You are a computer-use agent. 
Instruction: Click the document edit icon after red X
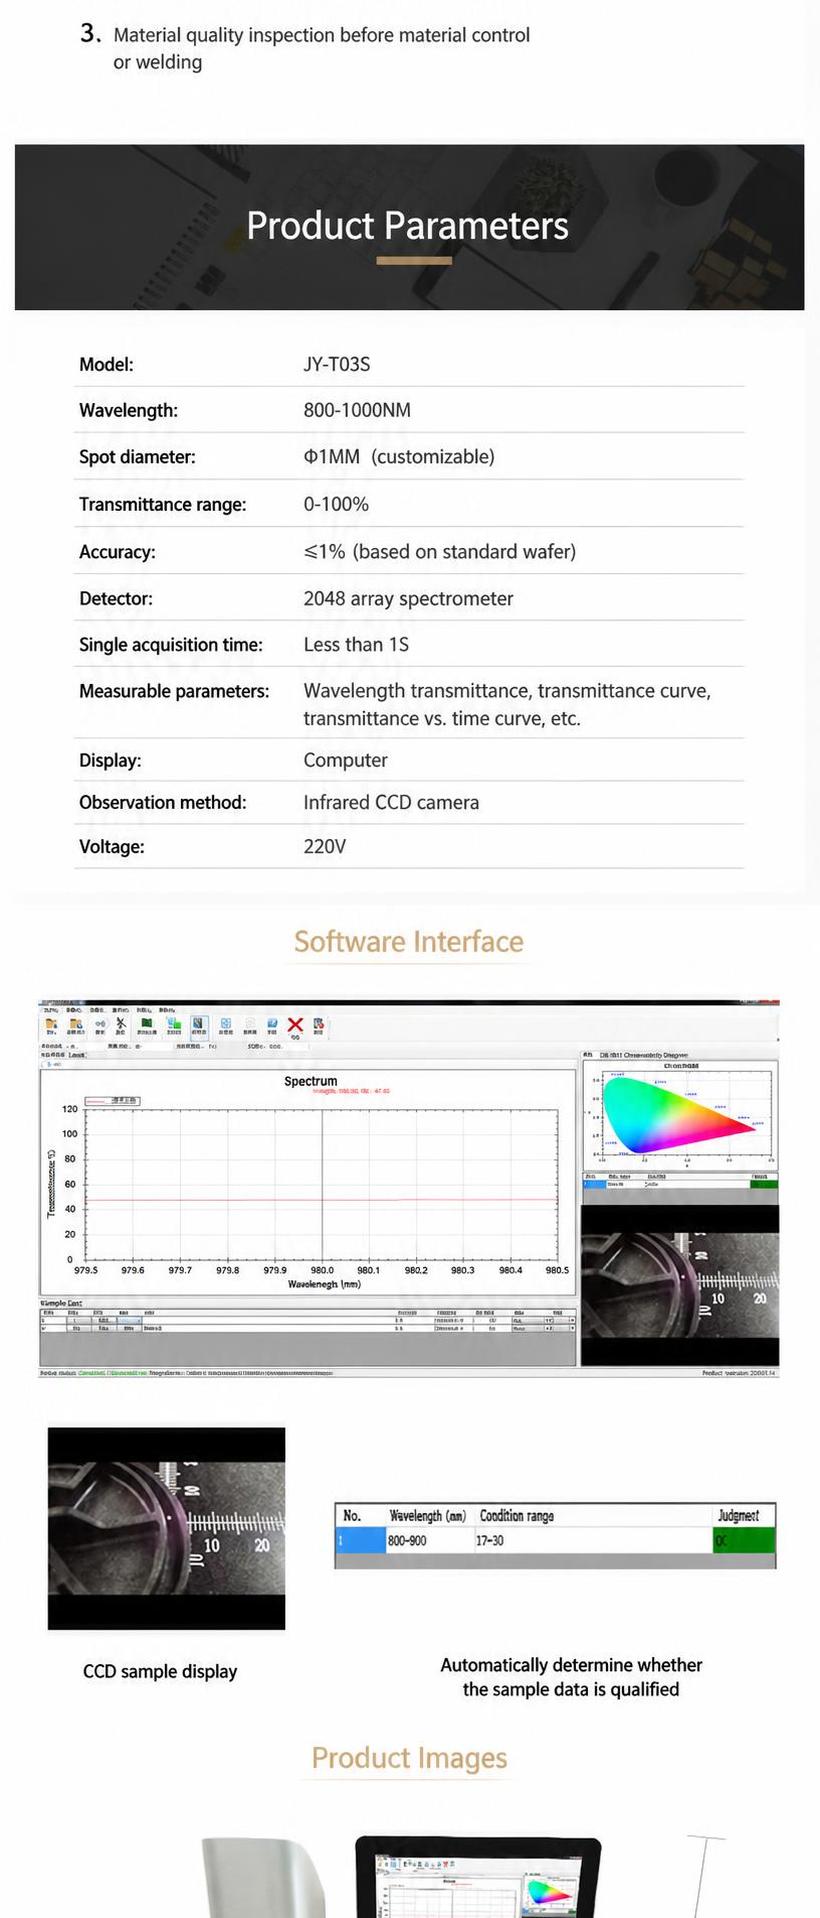318,1024
